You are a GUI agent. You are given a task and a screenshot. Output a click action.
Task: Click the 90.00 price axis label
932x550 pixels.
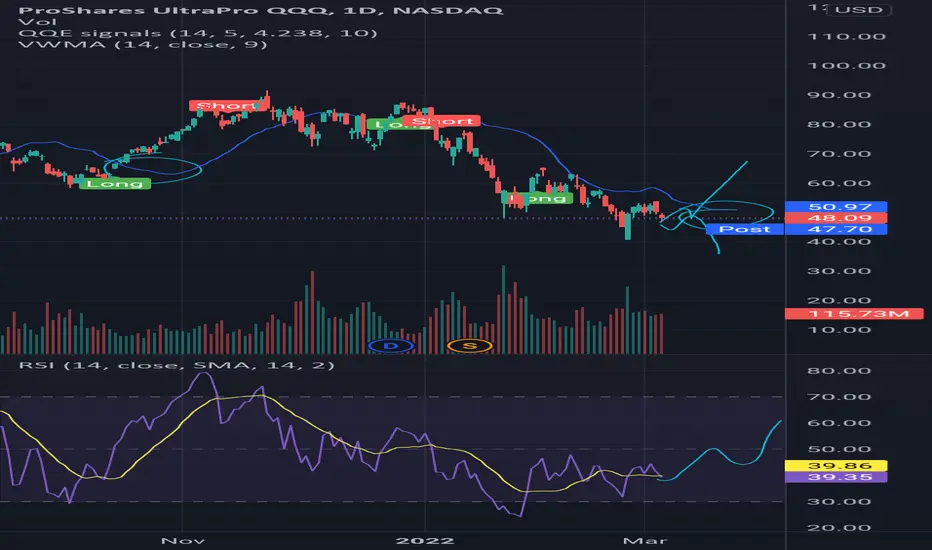tap(839, 95)
